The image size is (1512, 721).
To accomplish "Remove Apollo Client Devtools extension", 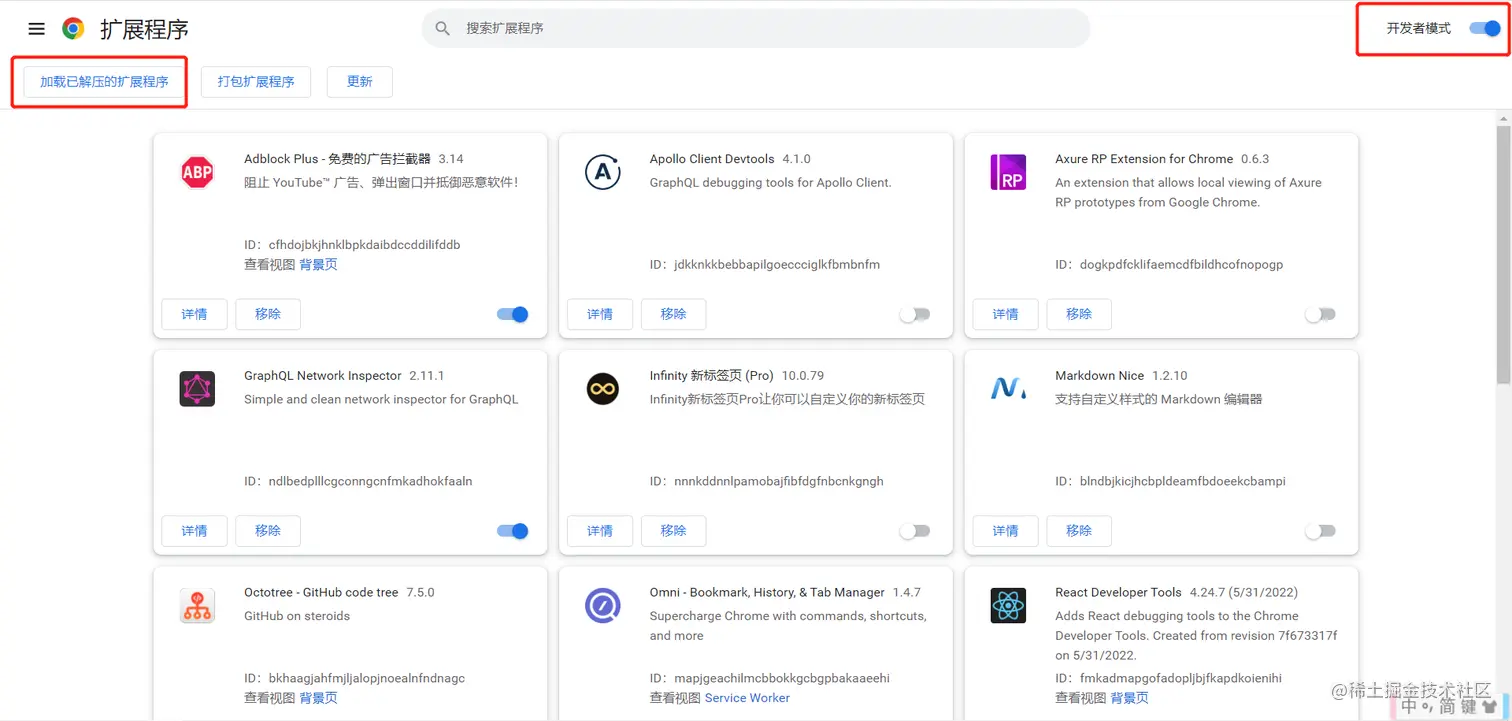I will (x=674, y=314).
